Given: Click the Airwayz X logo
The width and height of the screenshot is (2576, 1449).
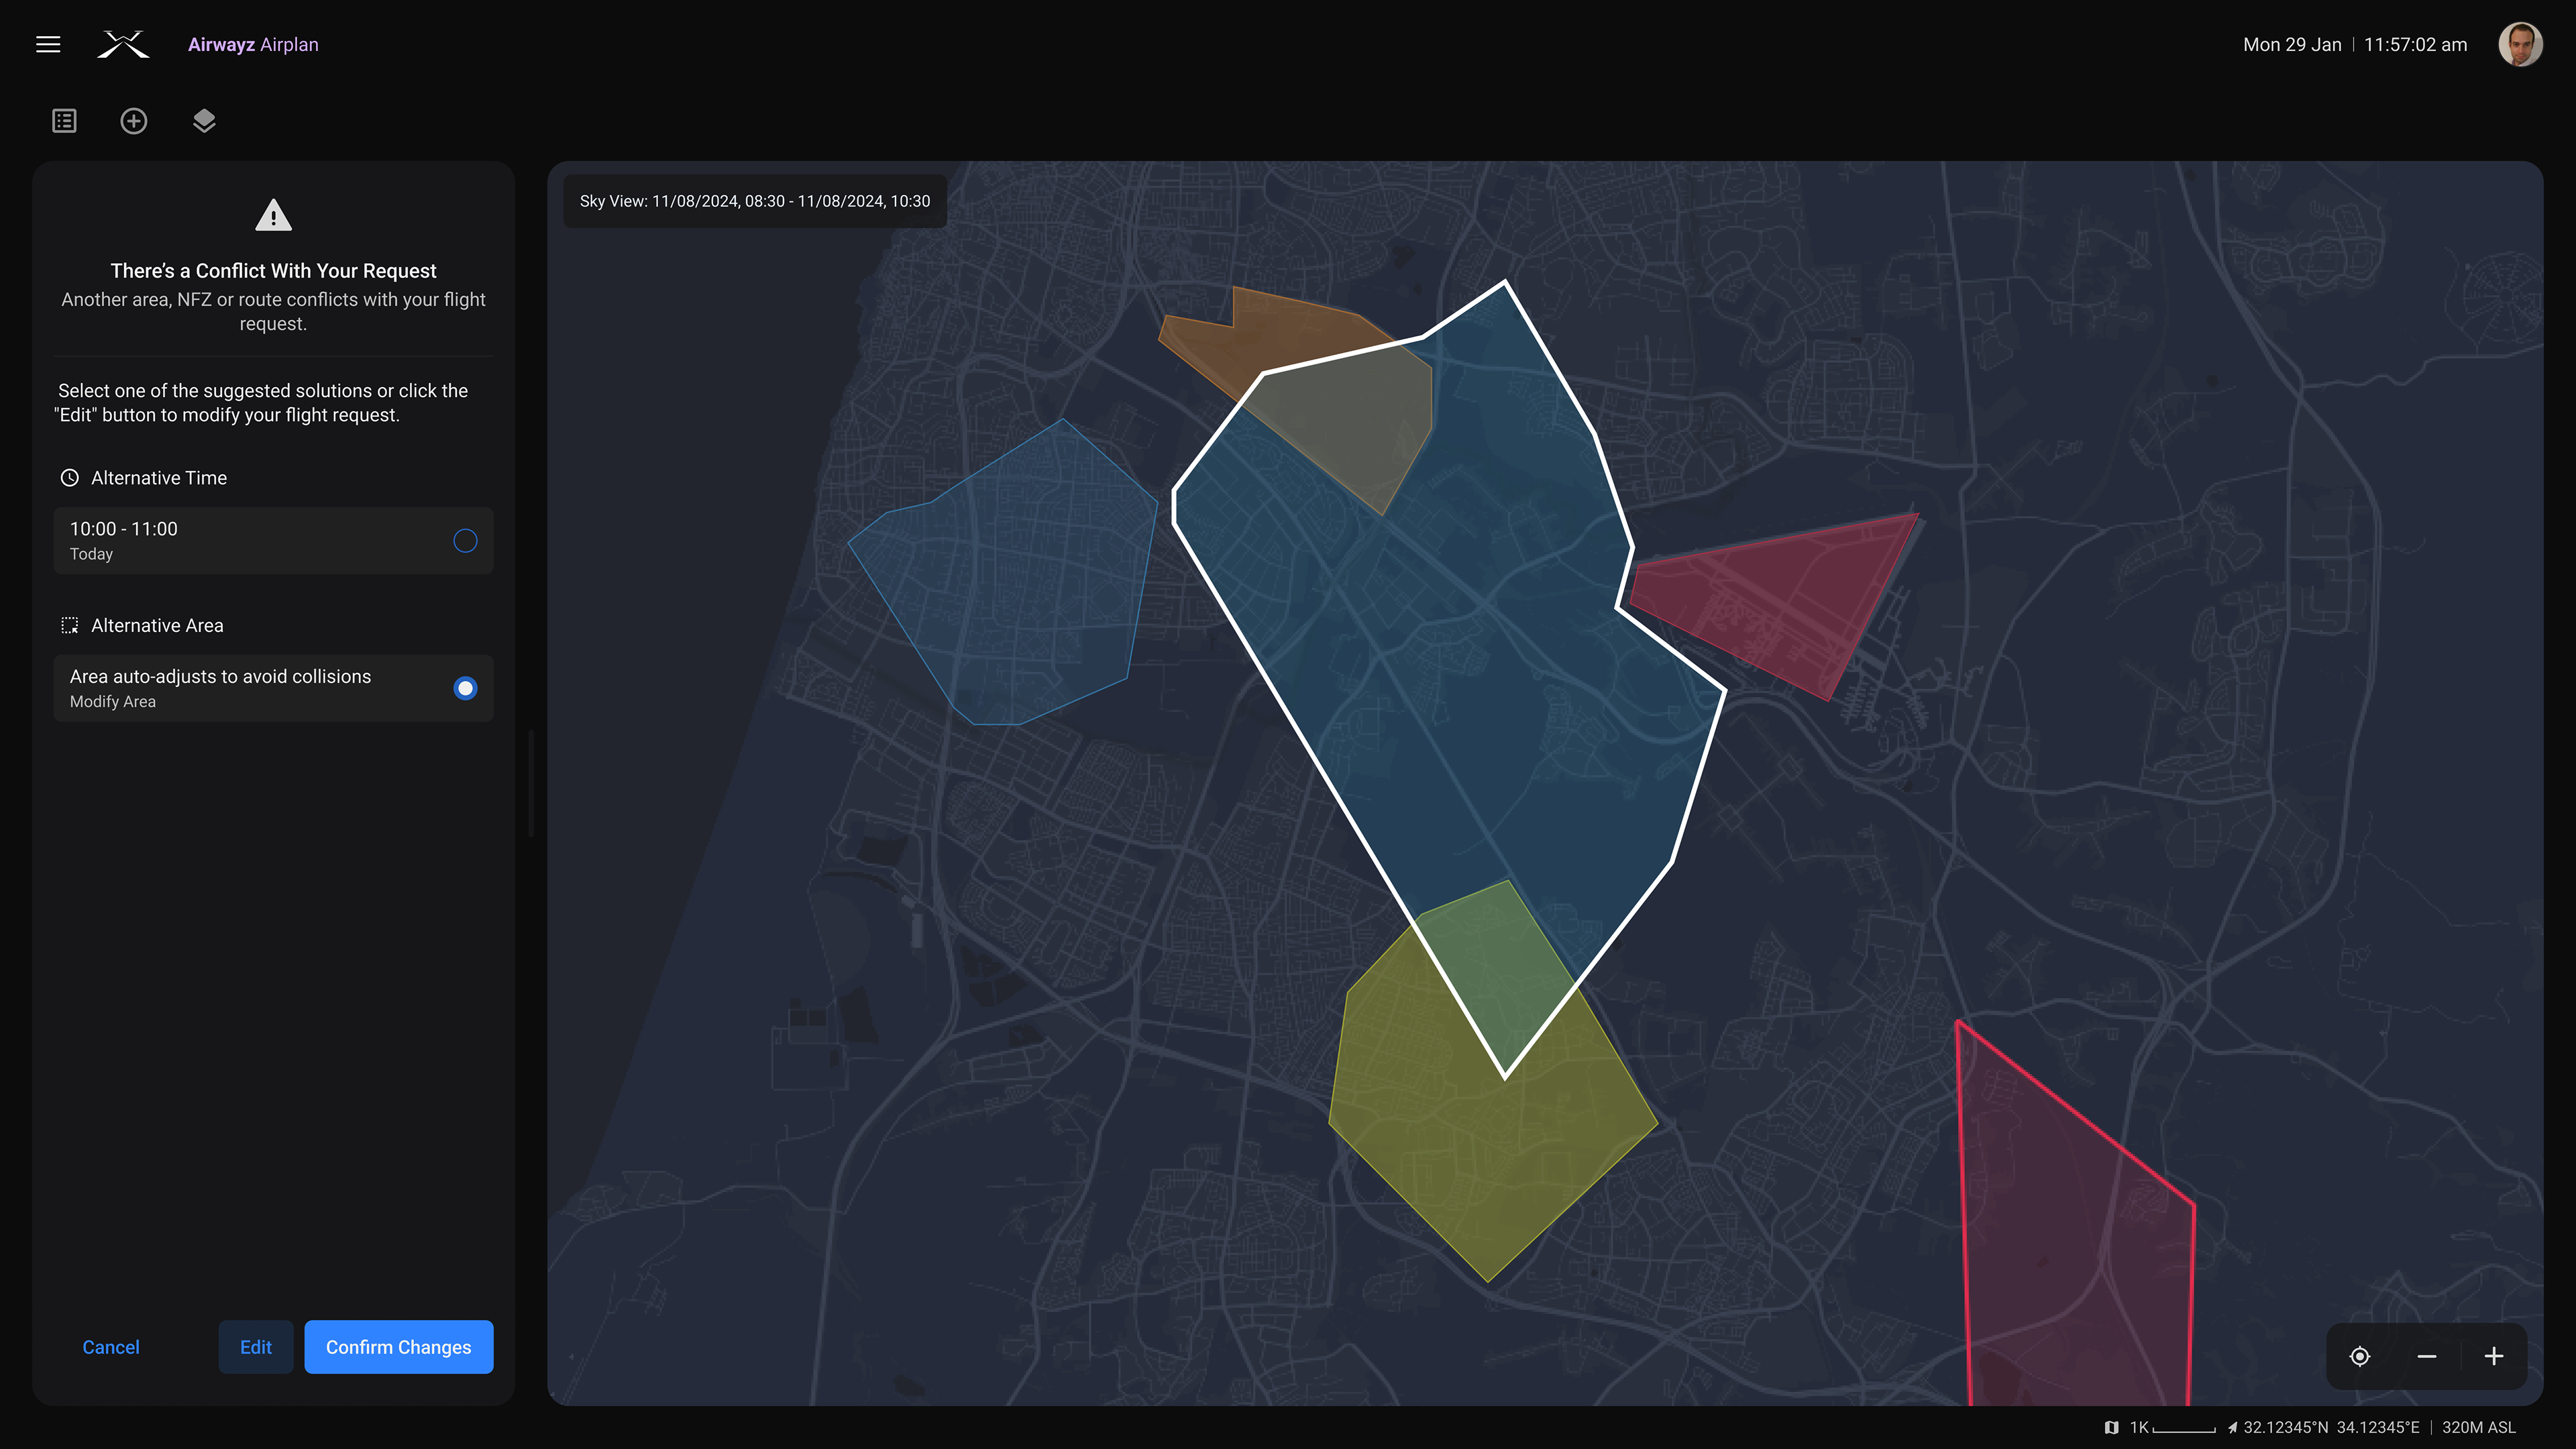Looking at the screenshot, I should pos(123,44).
